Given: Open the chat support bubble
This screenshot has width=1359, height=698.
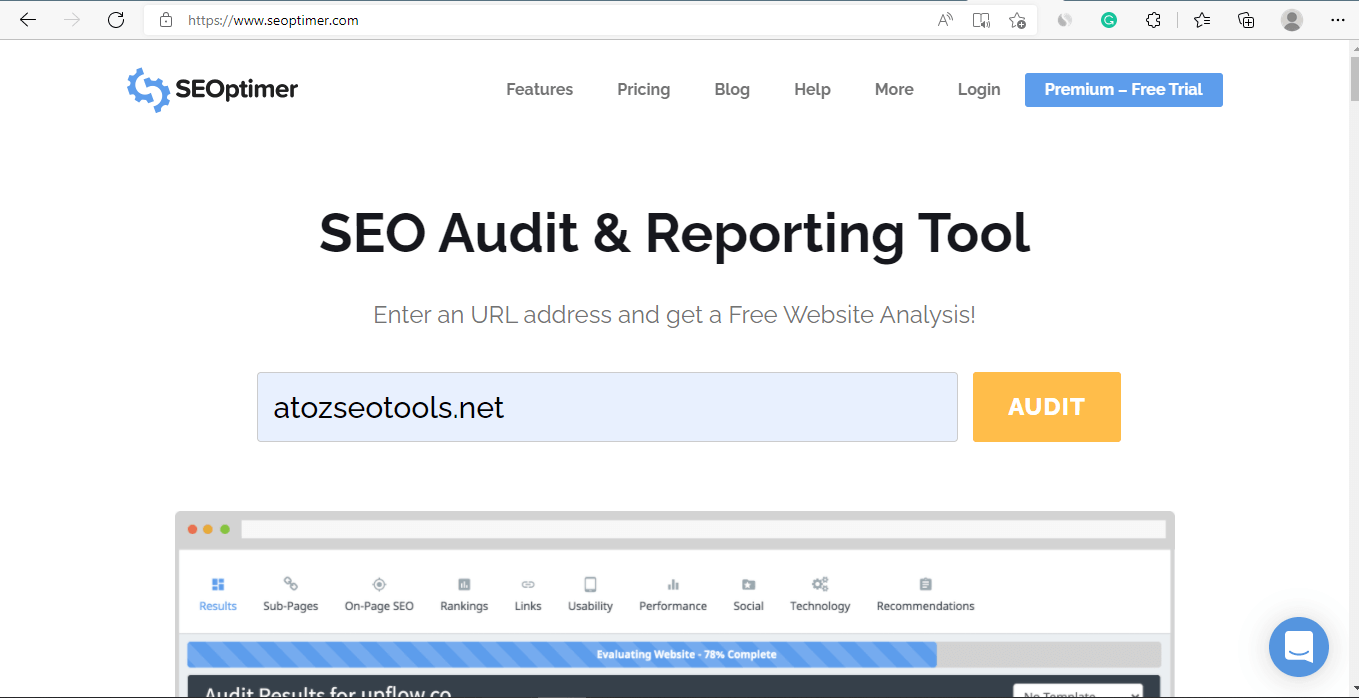Looking at the screenshot, I should (x=1299, y=647).
